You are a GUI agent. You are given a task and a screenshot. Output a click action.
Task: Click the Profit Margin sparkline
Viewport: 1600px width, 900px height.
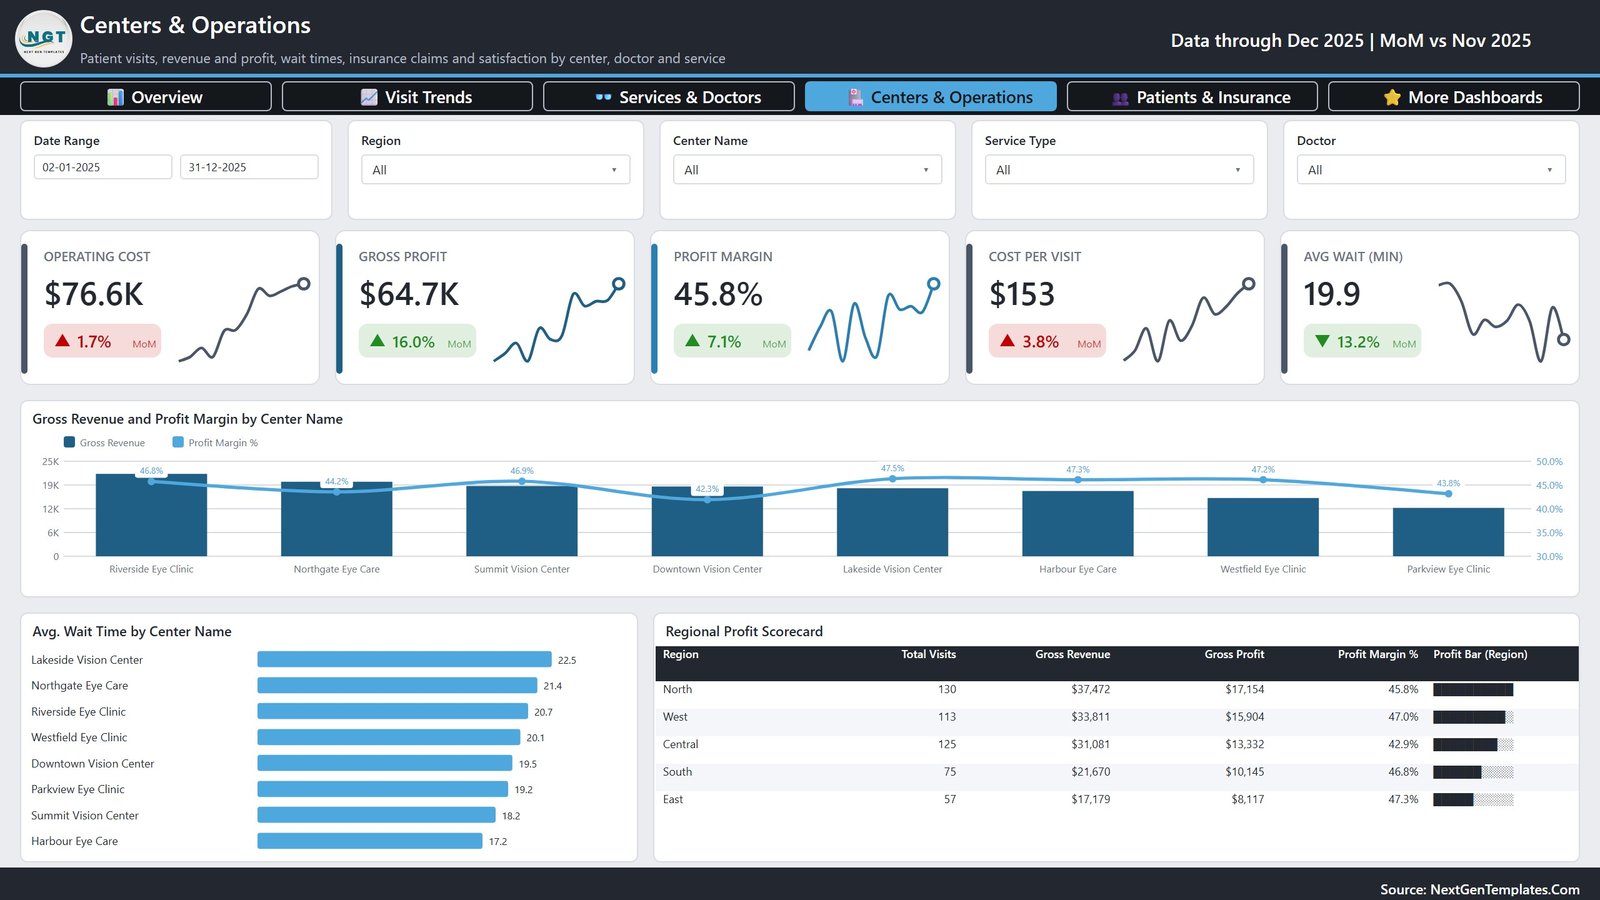[x=875, y=319]
